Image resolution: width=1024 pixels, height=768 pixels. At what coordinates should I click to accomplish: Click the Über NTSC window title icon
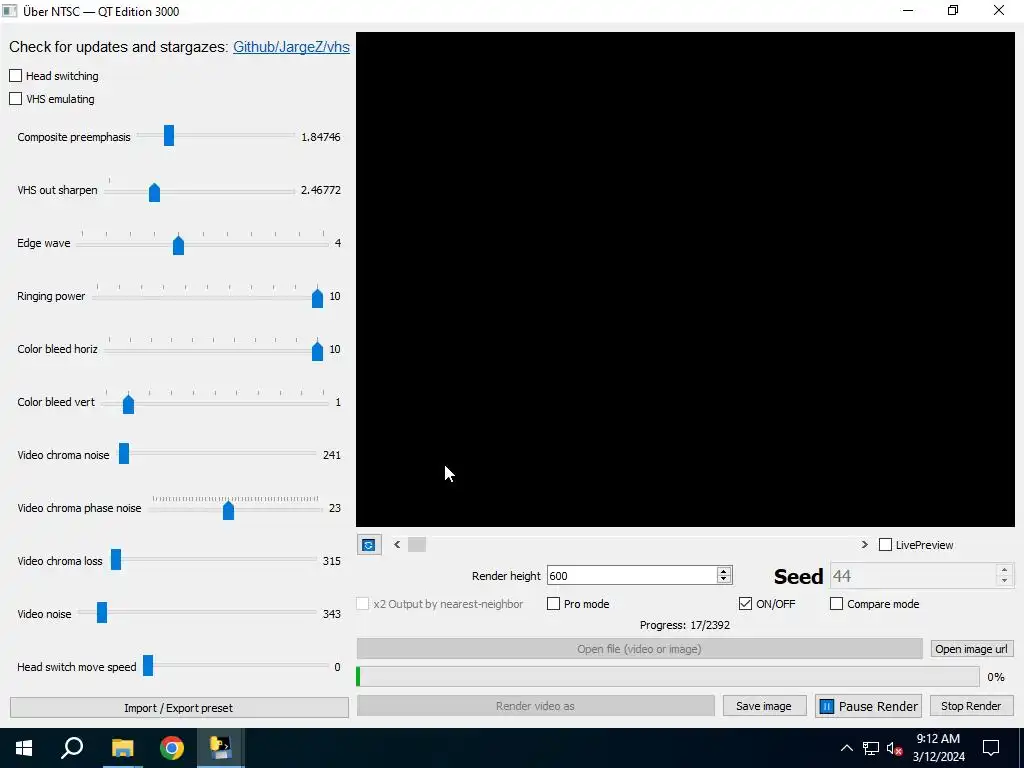coord(10,11)
